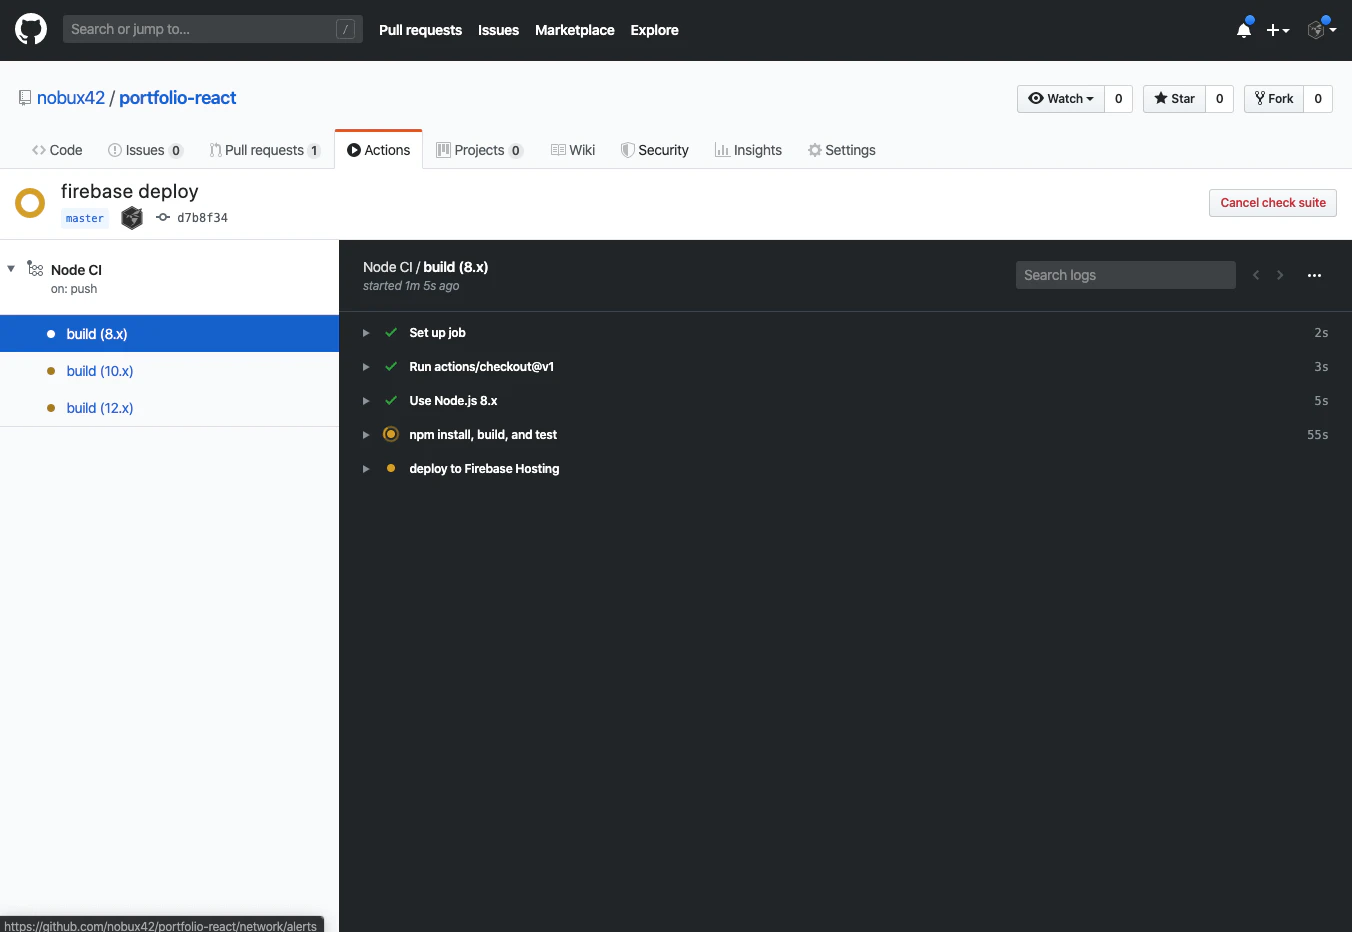1352x932 pixels.
Task: Click the GitHub Octocat logo
Action: point(31,29)
